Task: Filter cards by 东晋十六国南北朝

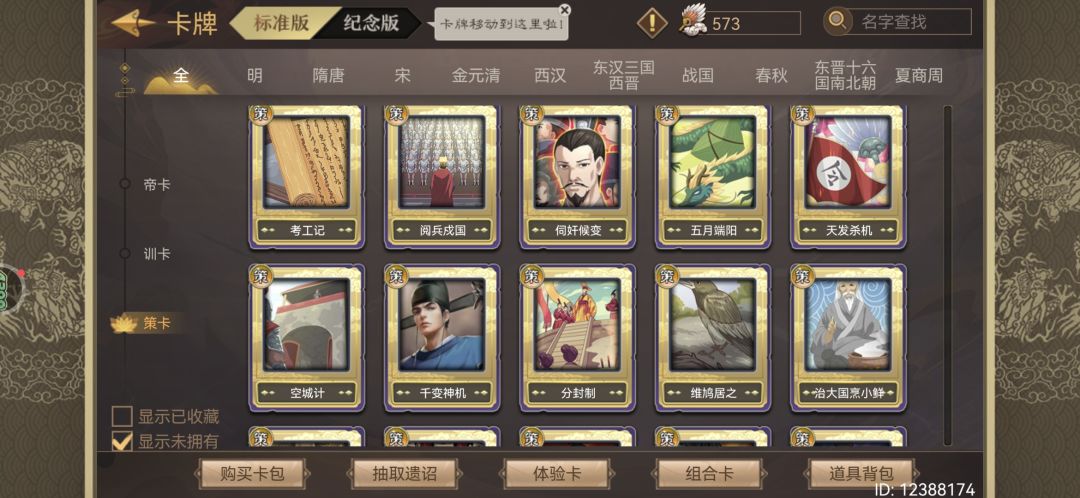Action: 844,75
